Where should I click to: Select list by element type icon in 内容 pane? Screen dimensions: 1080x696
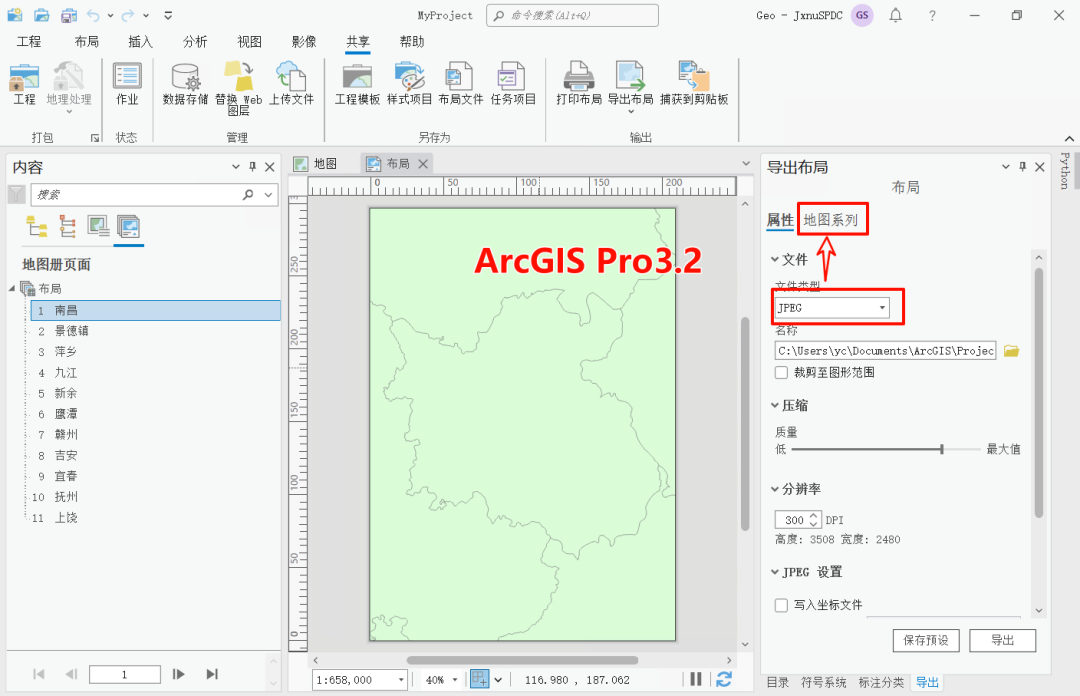click(98, 226)
